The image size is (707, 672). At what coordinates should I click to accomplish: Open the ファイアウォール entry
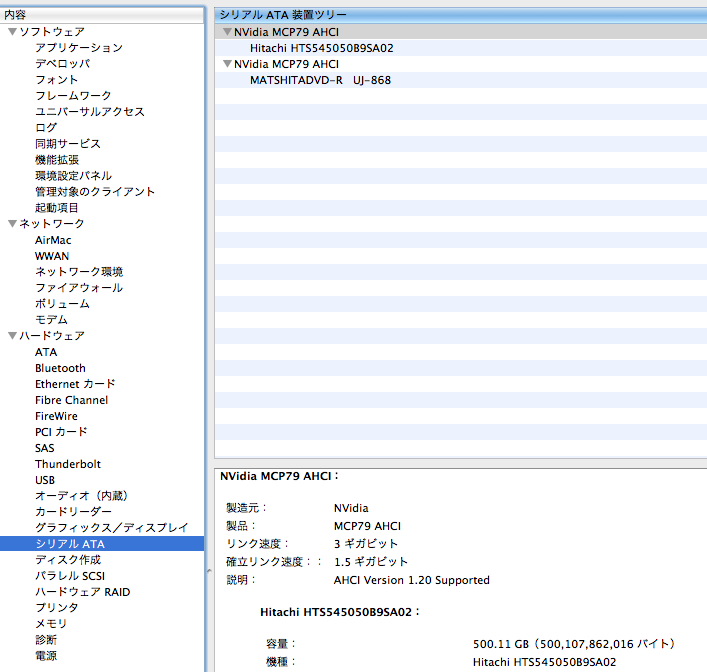79,288
